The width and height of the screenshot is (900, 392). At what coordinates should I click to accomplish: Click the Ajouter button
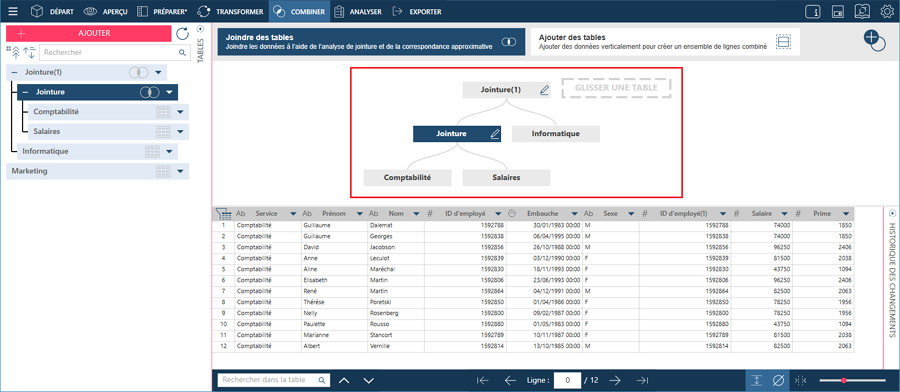click(88, 33)
